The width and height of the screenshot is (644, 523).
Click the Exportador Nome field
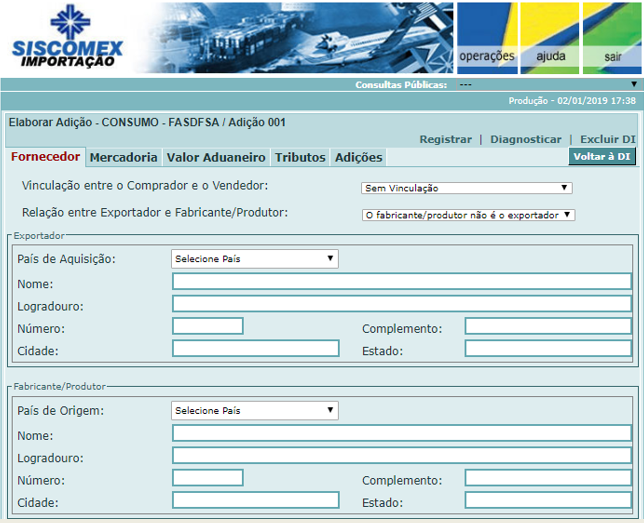(402, 281)
